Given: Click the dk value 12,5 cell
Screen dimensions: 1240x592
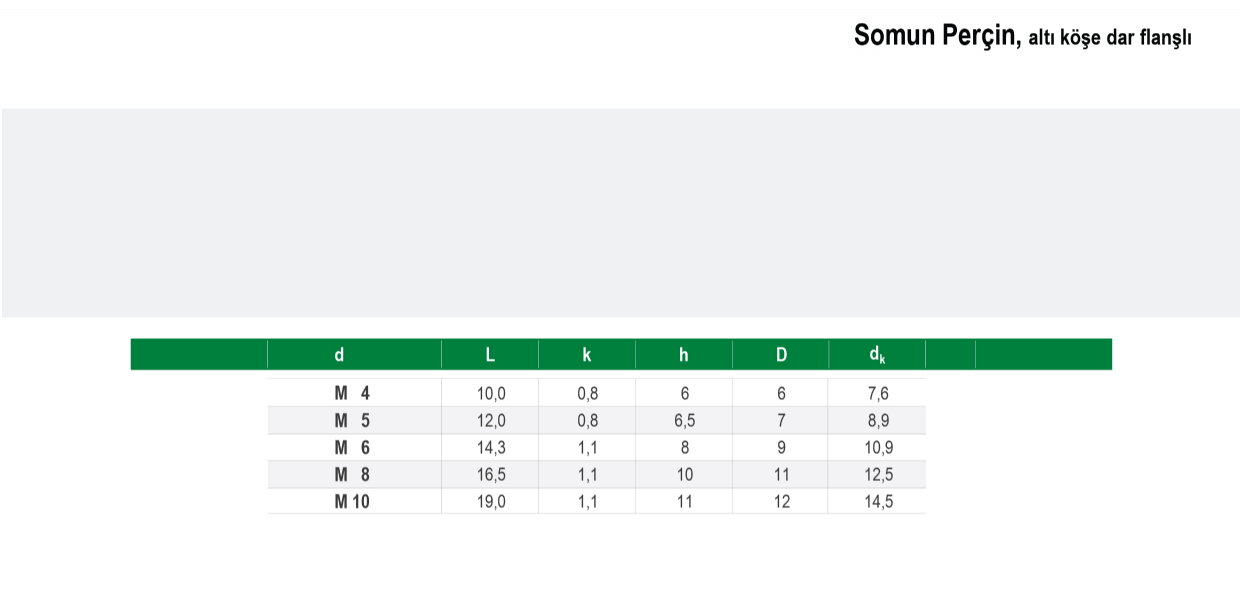Looking at the screenshot, I should [877, 475].
